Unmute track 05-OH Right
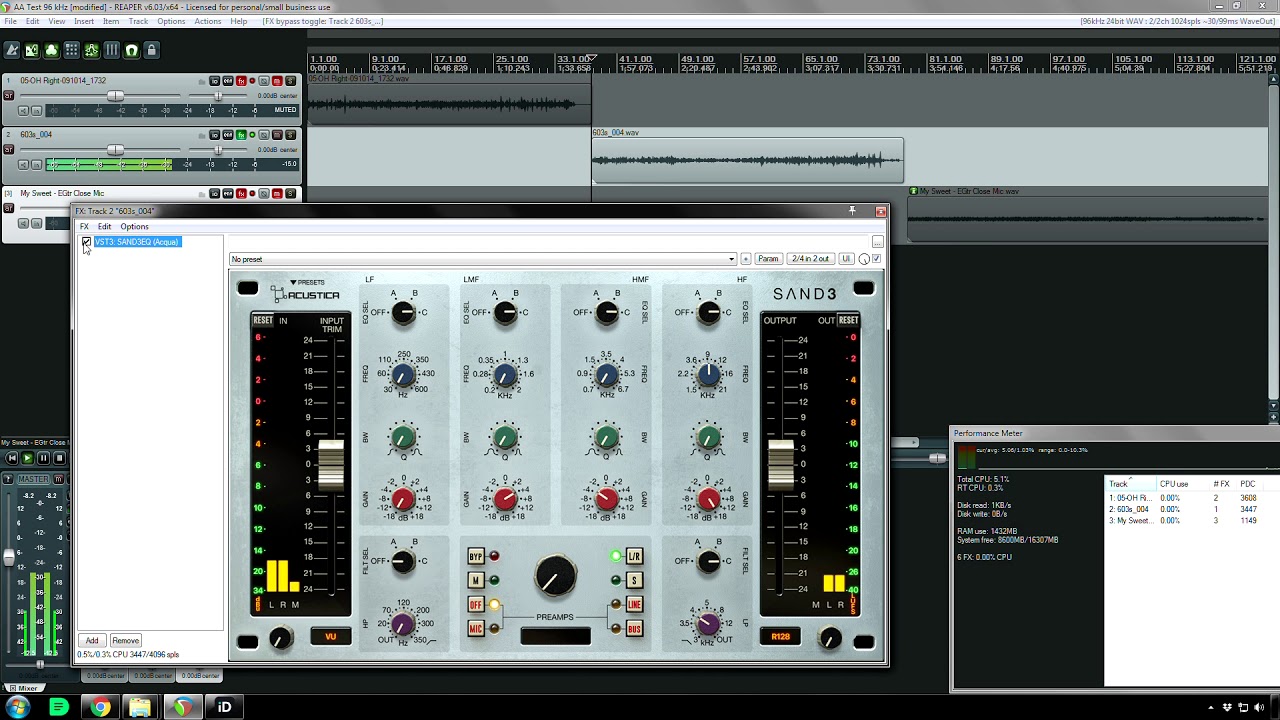1280x720 pixels. (278, 81)
